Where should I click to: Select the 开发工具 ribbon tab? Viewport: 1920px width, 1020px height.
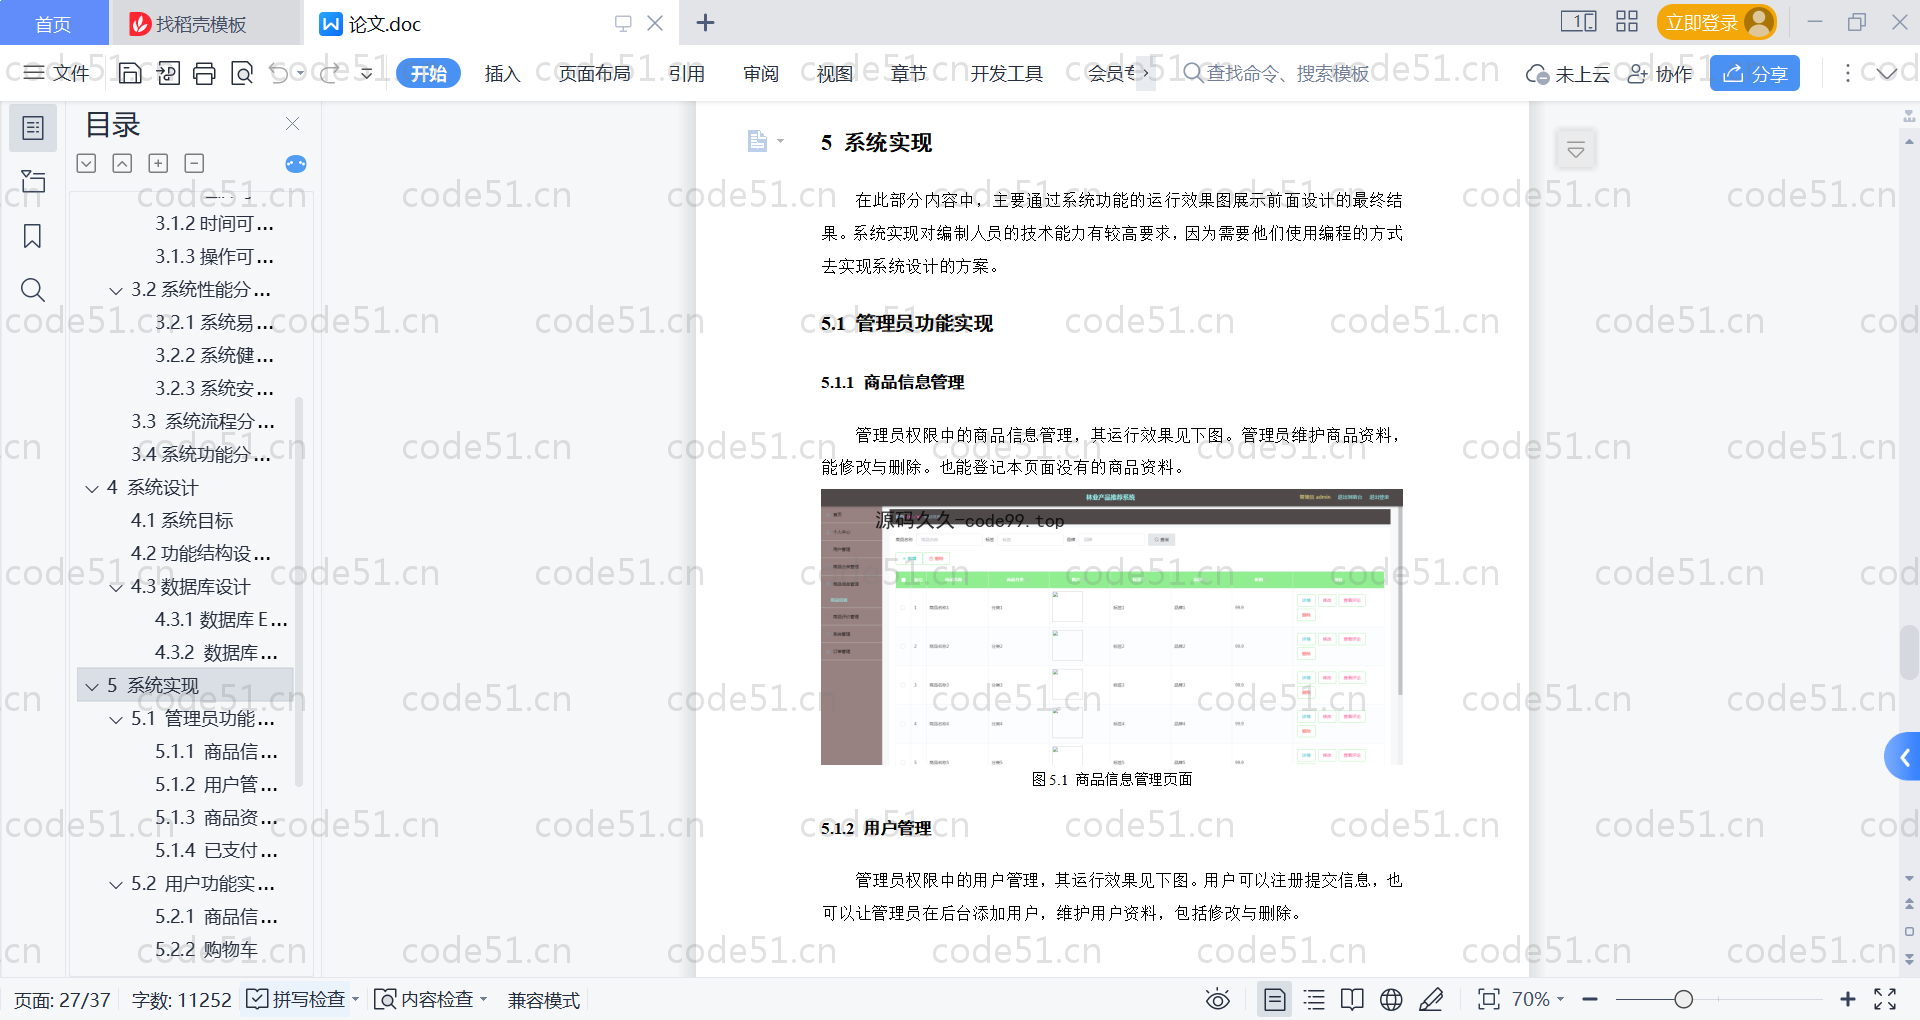click(x=1006, y=73)
